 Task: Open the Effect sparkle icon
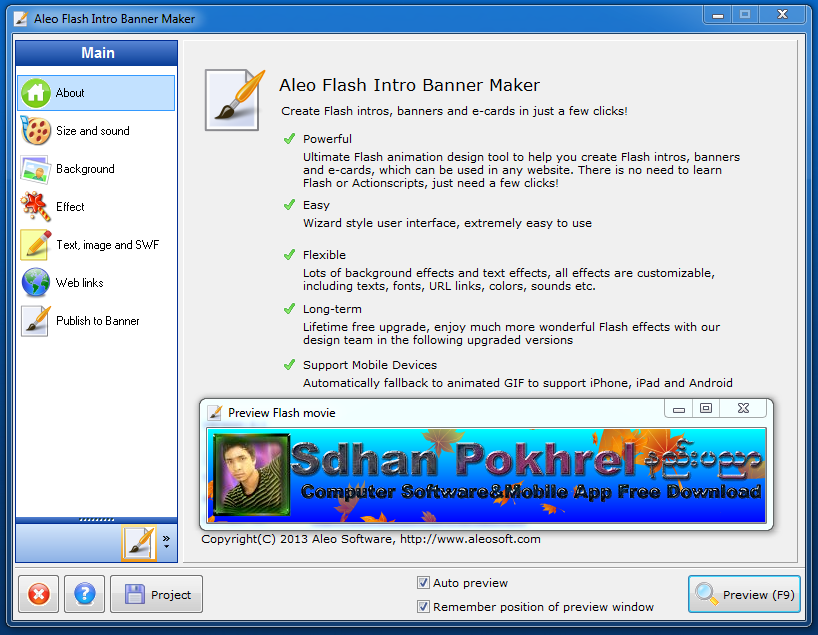click(35, 207)
